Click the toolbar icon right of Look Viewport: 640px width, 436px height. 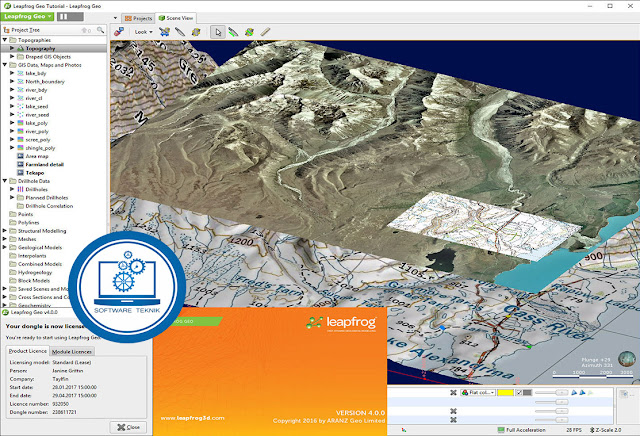click(164, 31)
